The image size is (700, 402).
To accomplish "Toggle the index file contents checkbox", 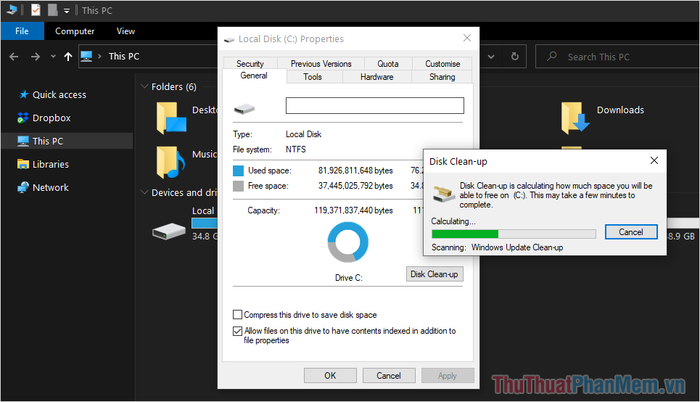I will (238, 331).
